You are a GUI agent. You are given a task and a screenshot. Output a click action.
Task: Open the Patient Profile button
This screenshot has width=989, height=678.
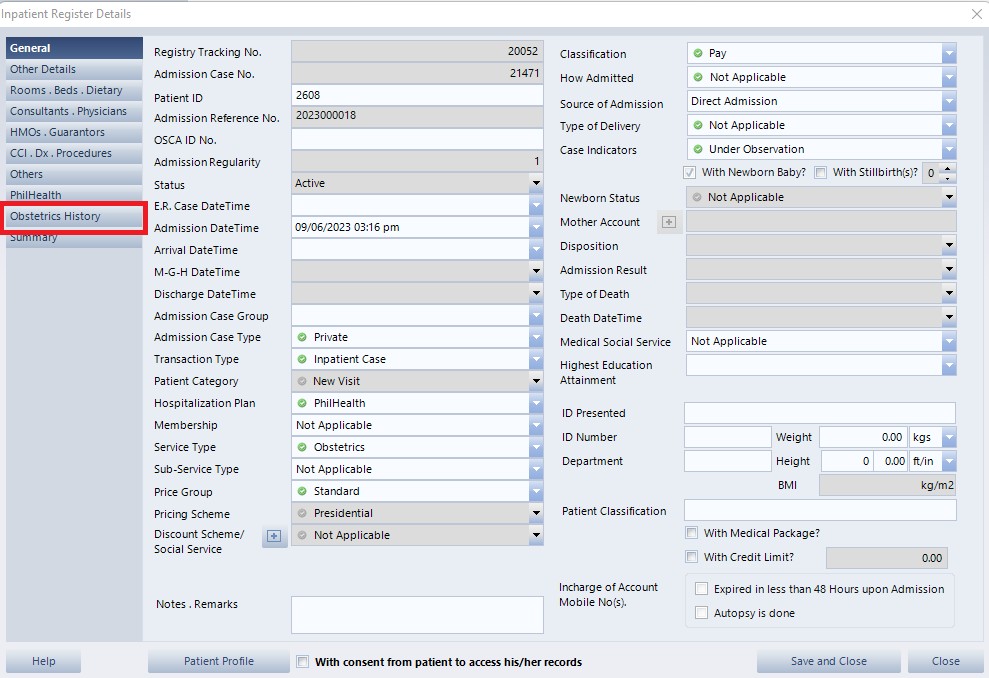pyautogui.click(x=218, y=661)
